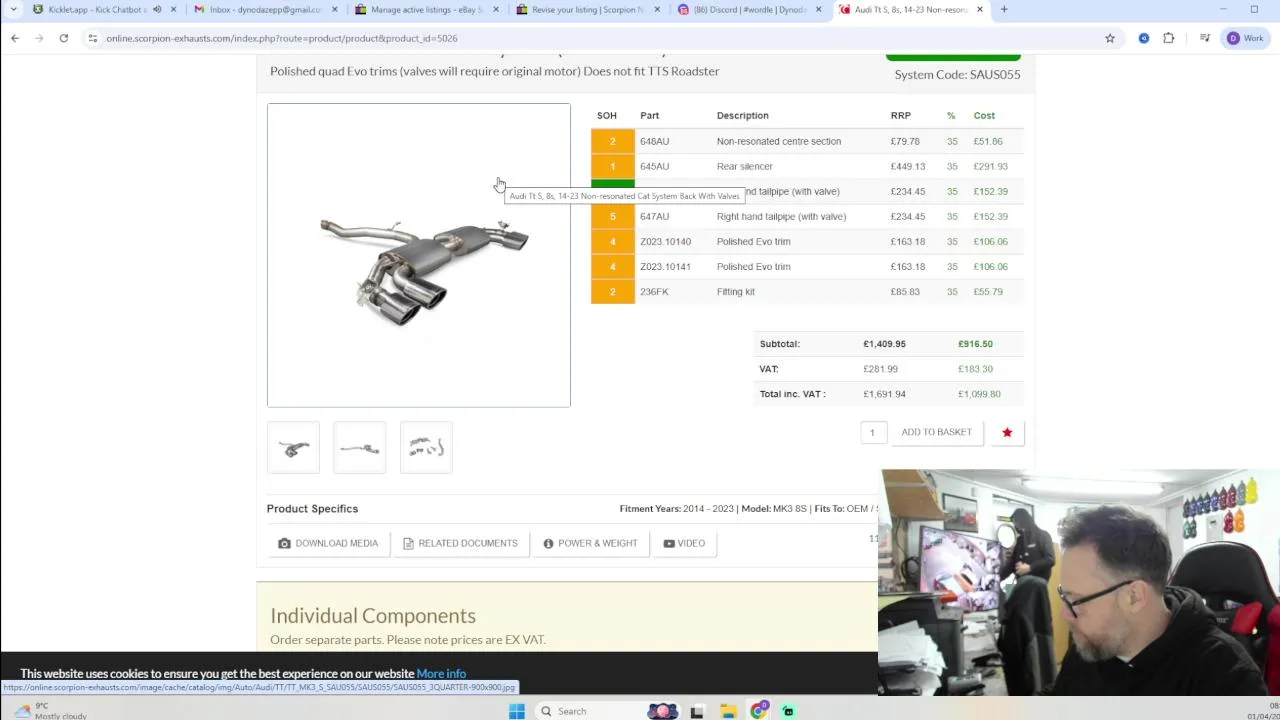Screen dimensions: 1280x720
Task: Open the Work profile menu
Action: [1245, 38]
